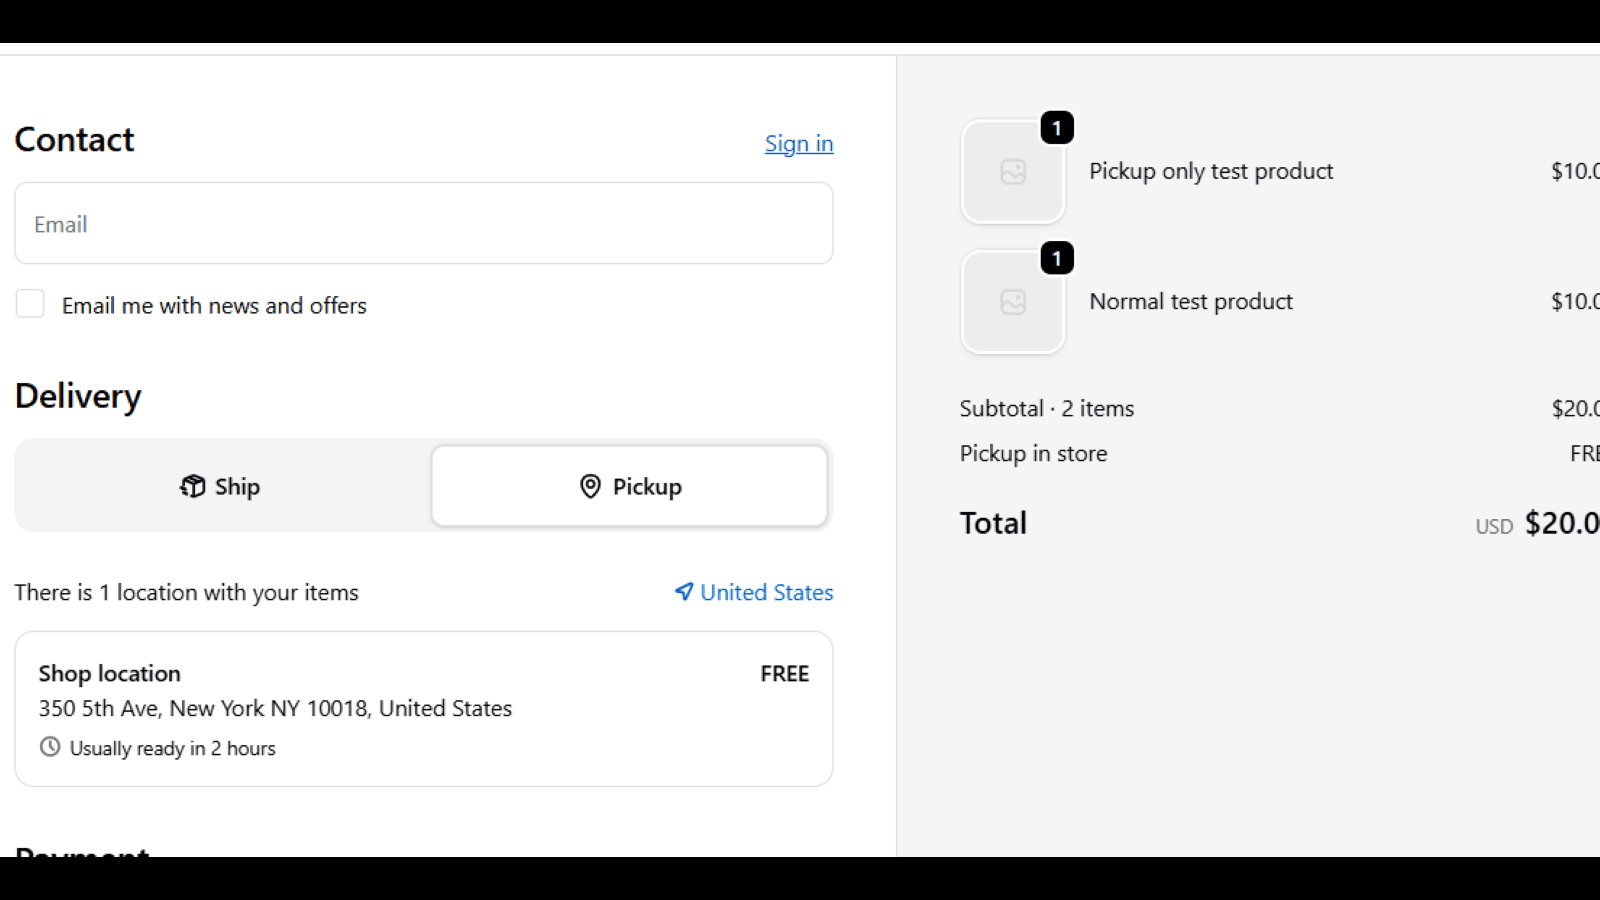1600x900 pixels.
Task: Click the navigation arrow icon beside United States
Action: [x=684, y=591]
